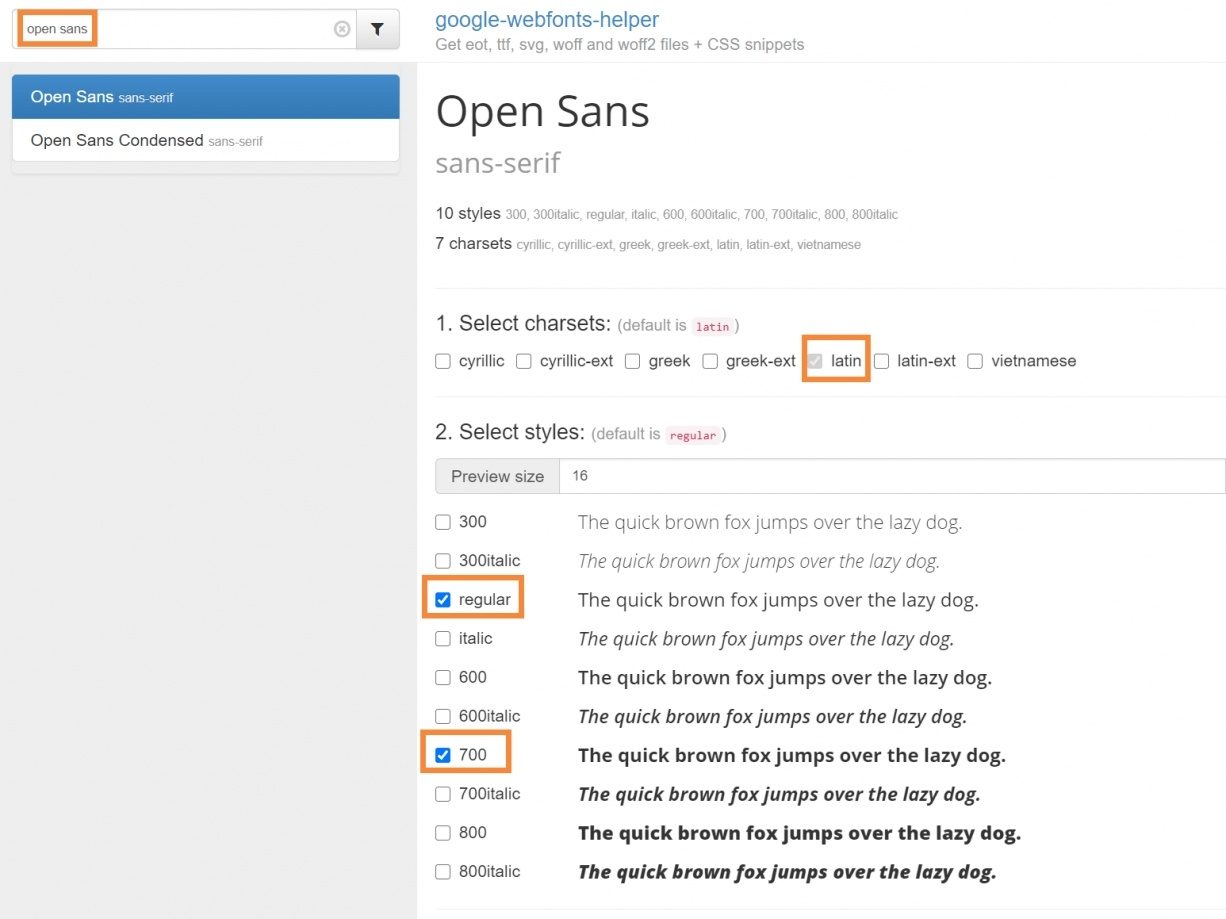Click the tagline starting with "Get eot, ttf, svg"

[620, 44]
